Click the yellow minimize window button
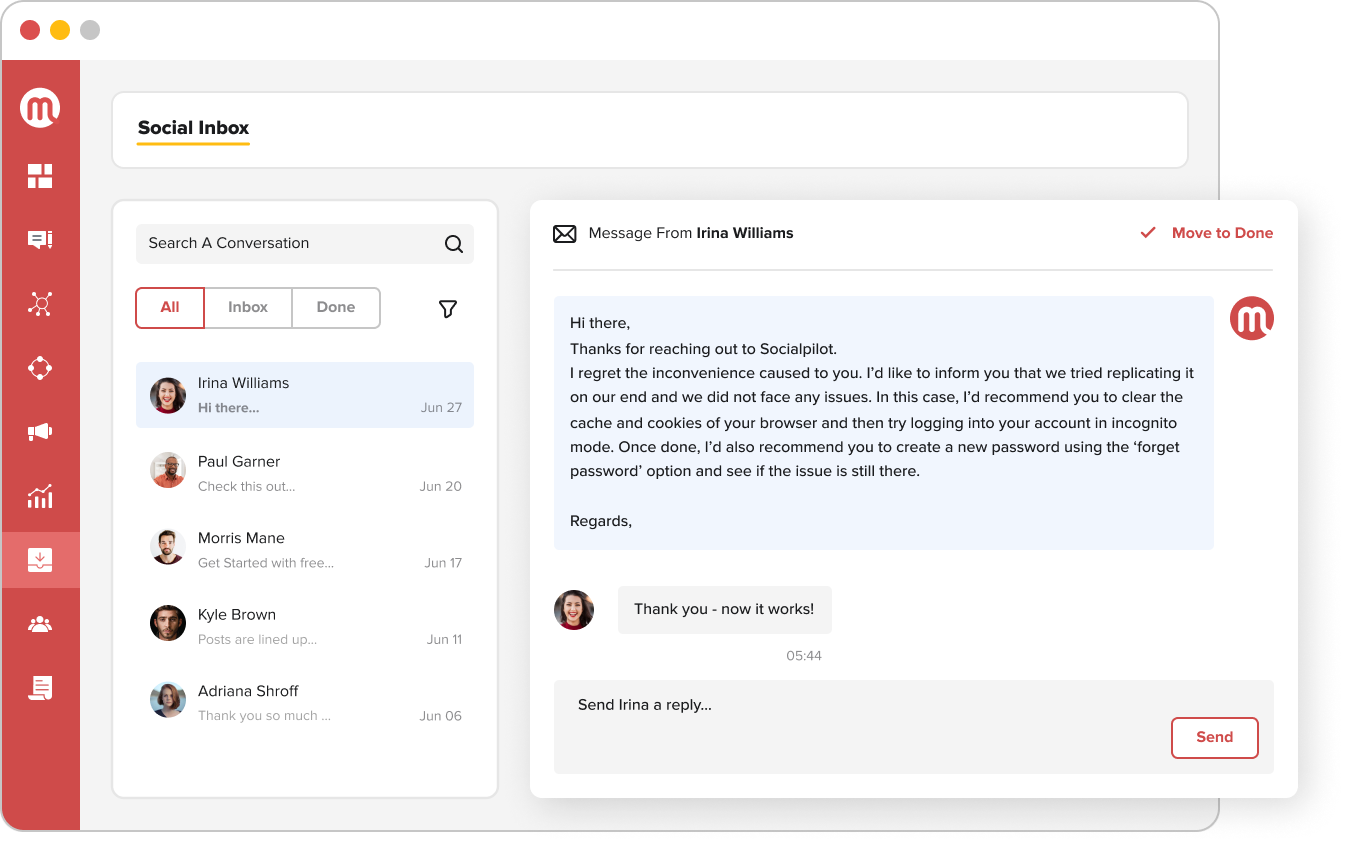This screenshot has height=846, width=1346. [x=60, y=30]
